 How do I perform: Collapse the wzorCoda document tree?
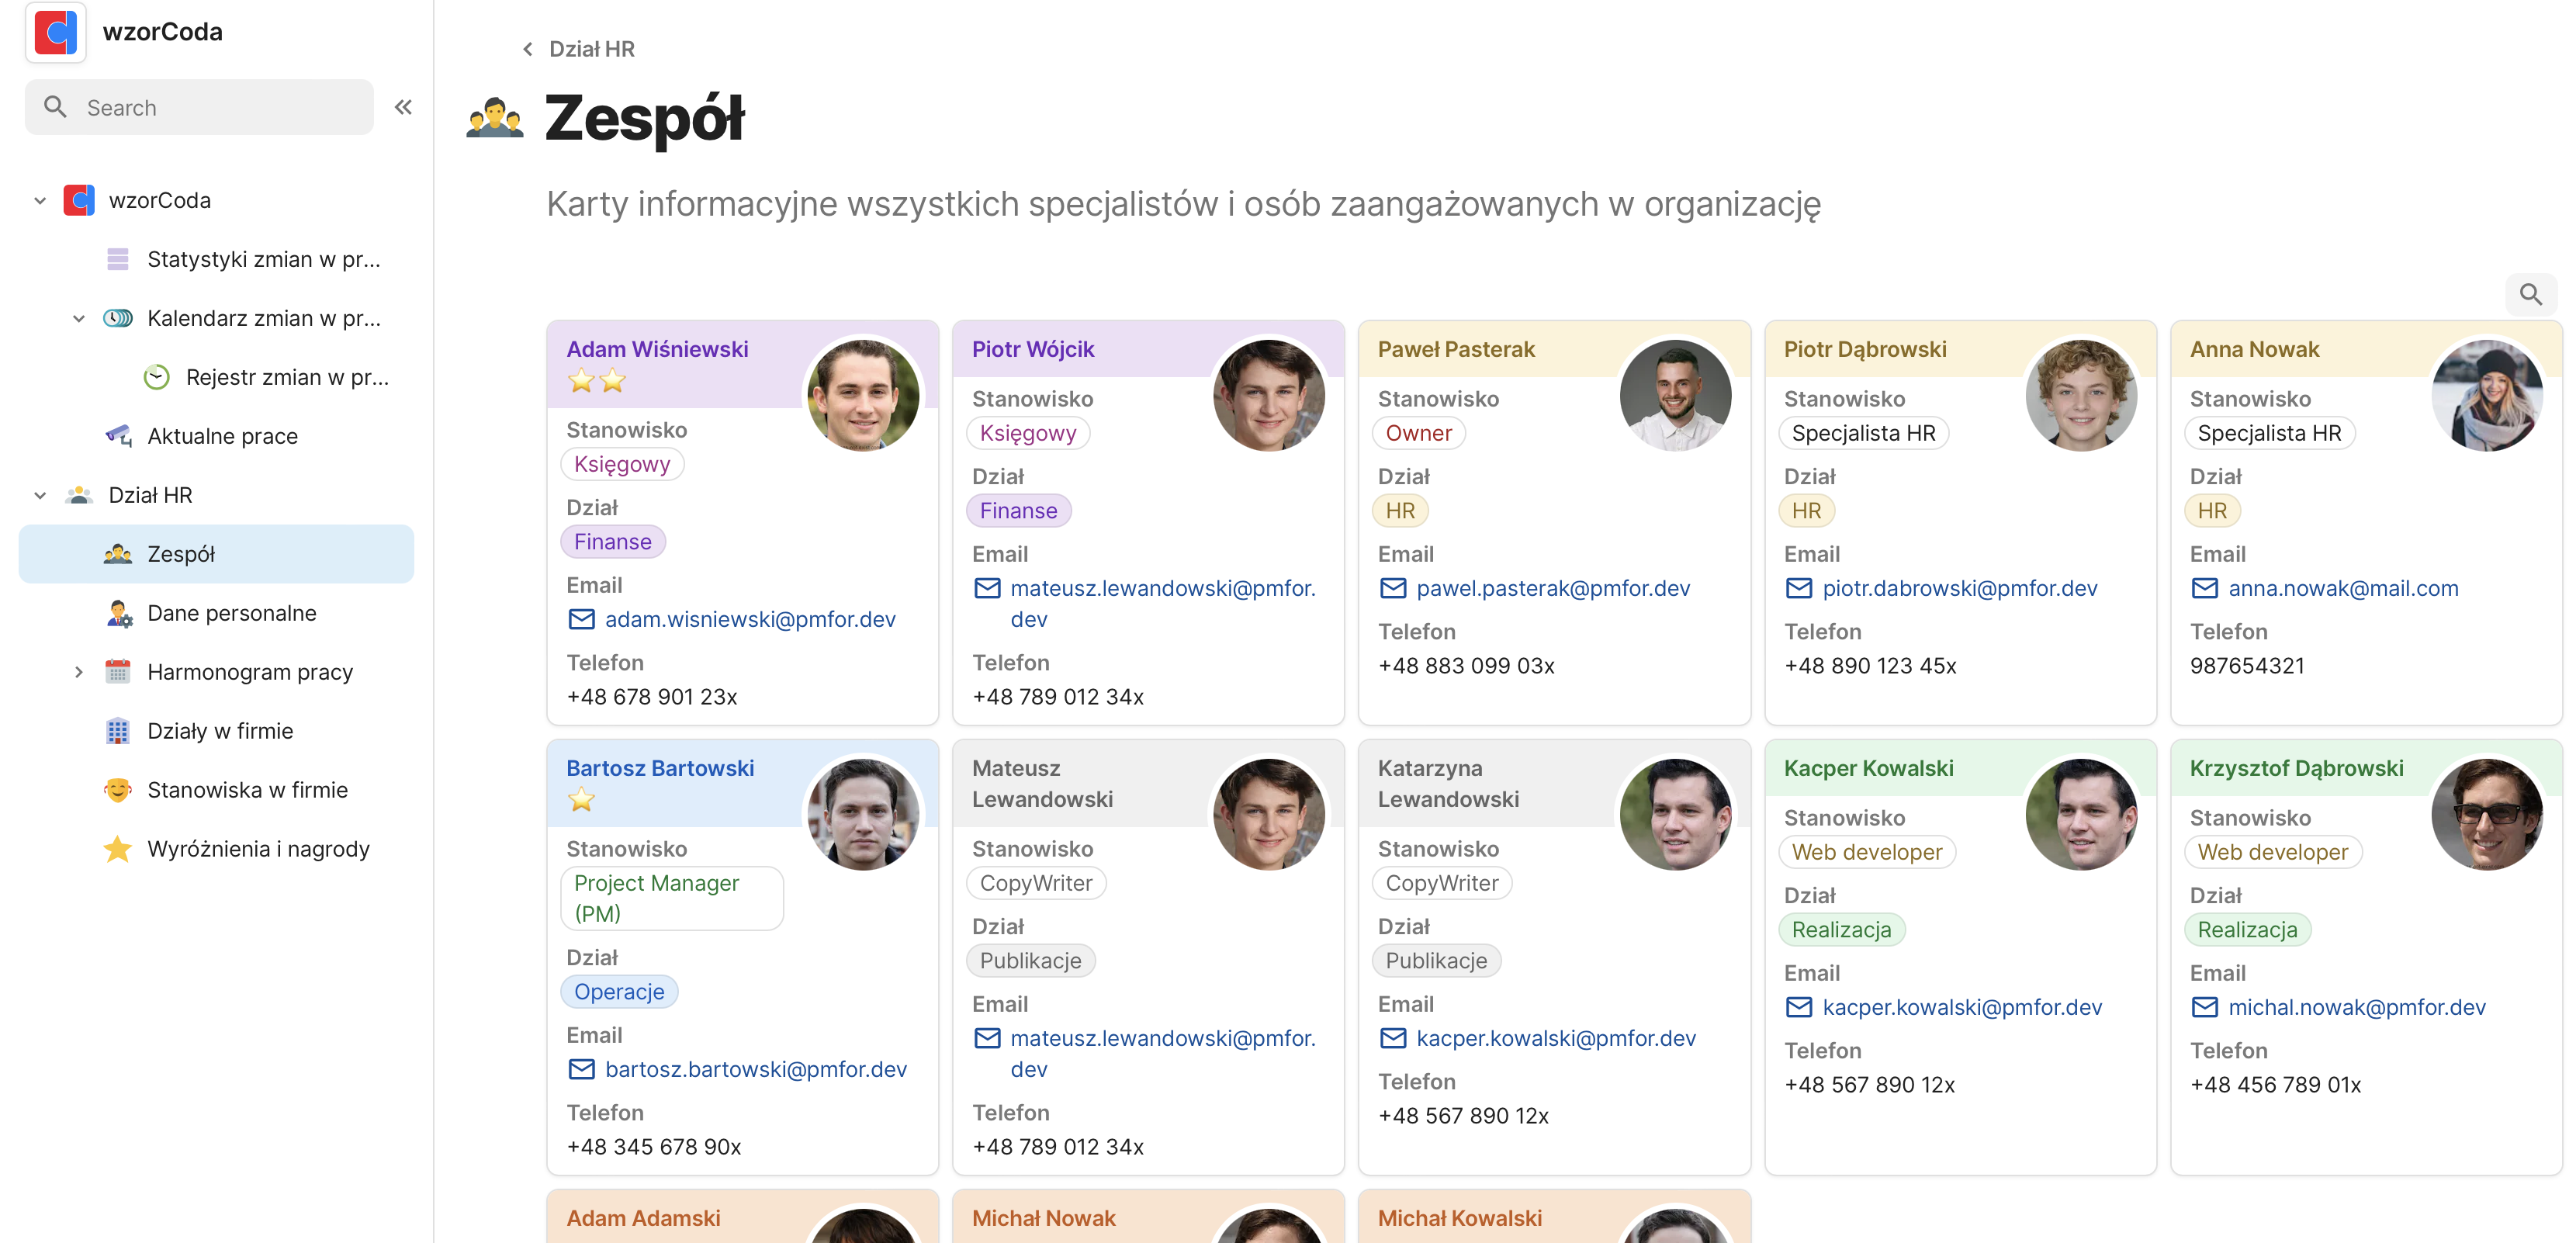pyautogui.click(x=40, y=199)
